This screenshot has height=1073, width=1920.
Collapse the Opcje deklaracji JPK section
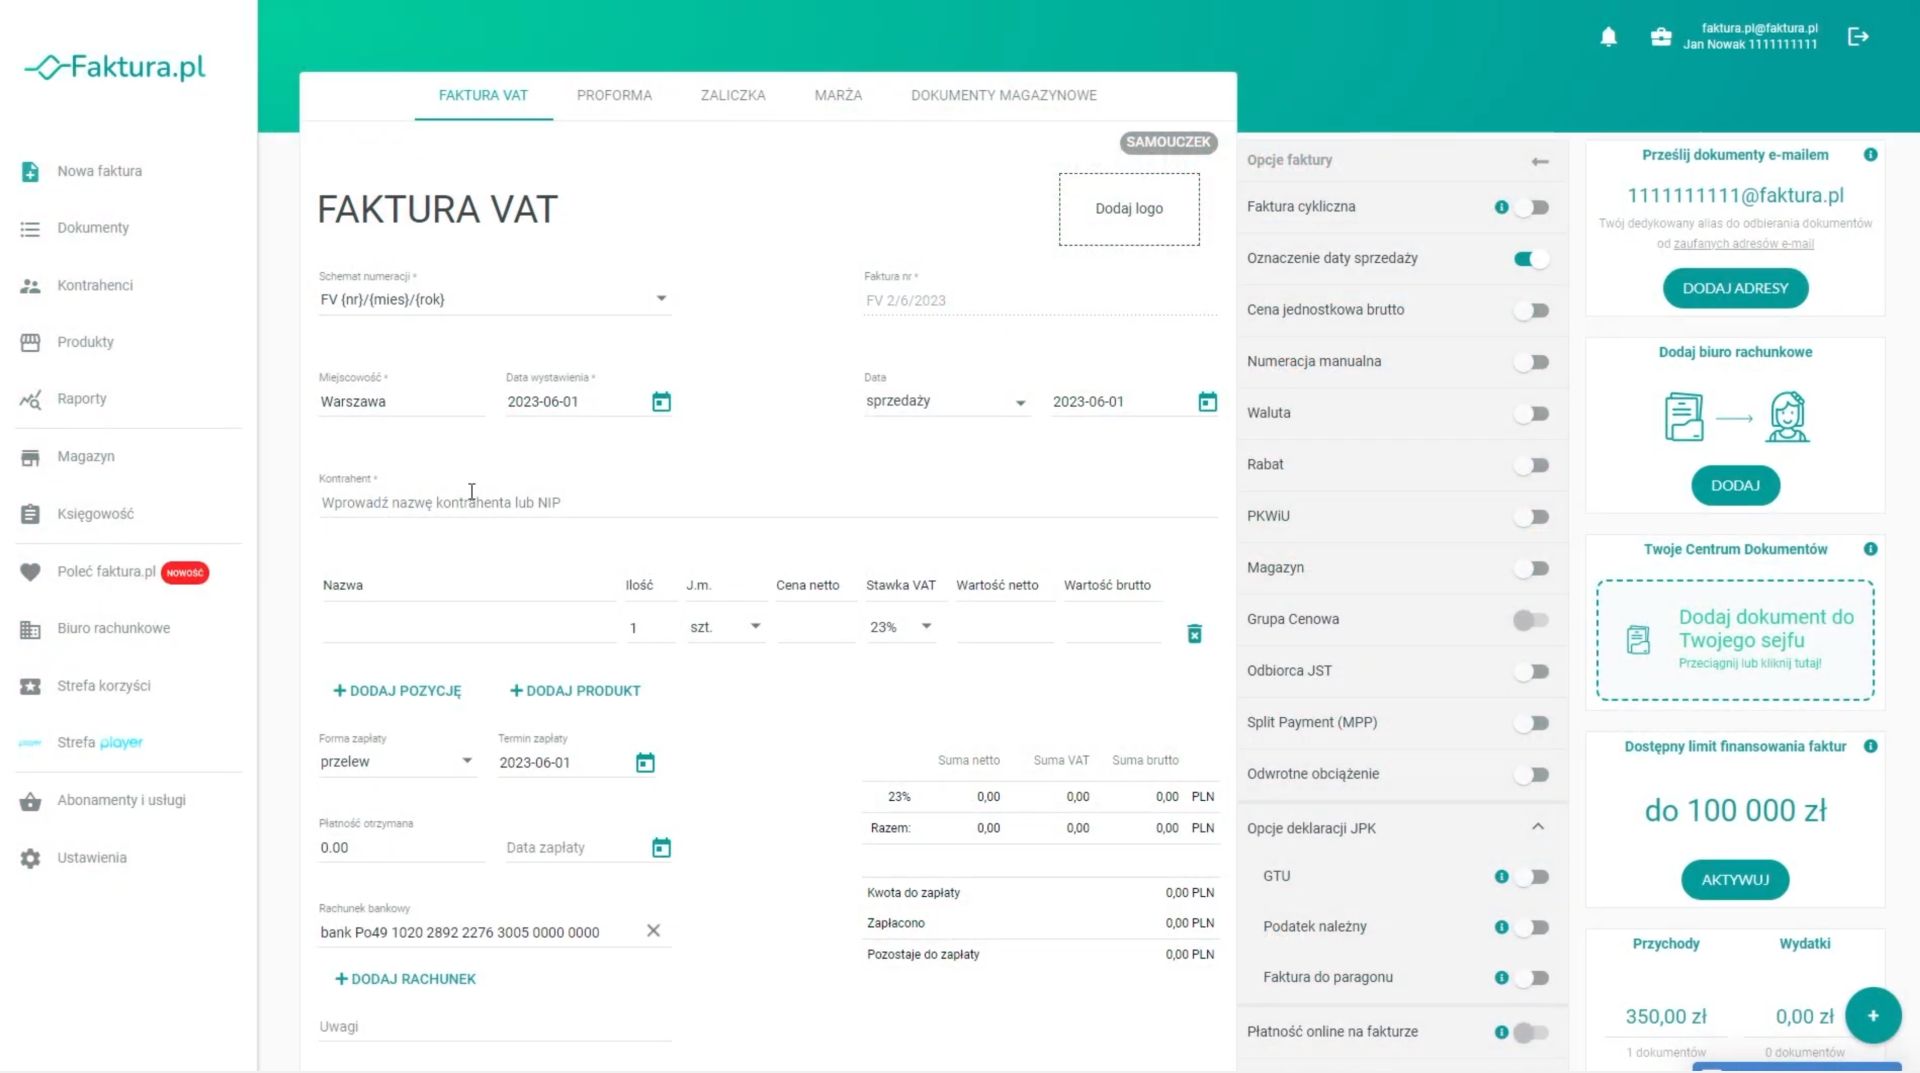1537,827
